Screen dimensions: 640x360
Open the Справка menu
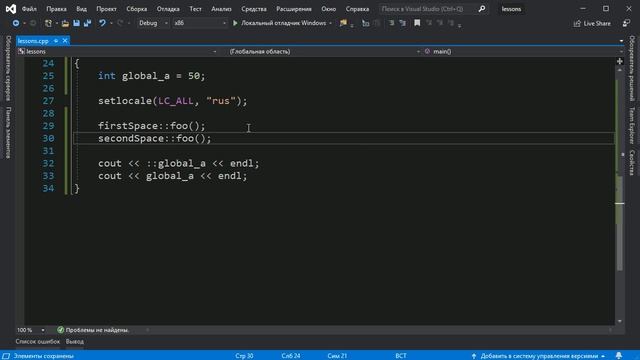(357, 9)
